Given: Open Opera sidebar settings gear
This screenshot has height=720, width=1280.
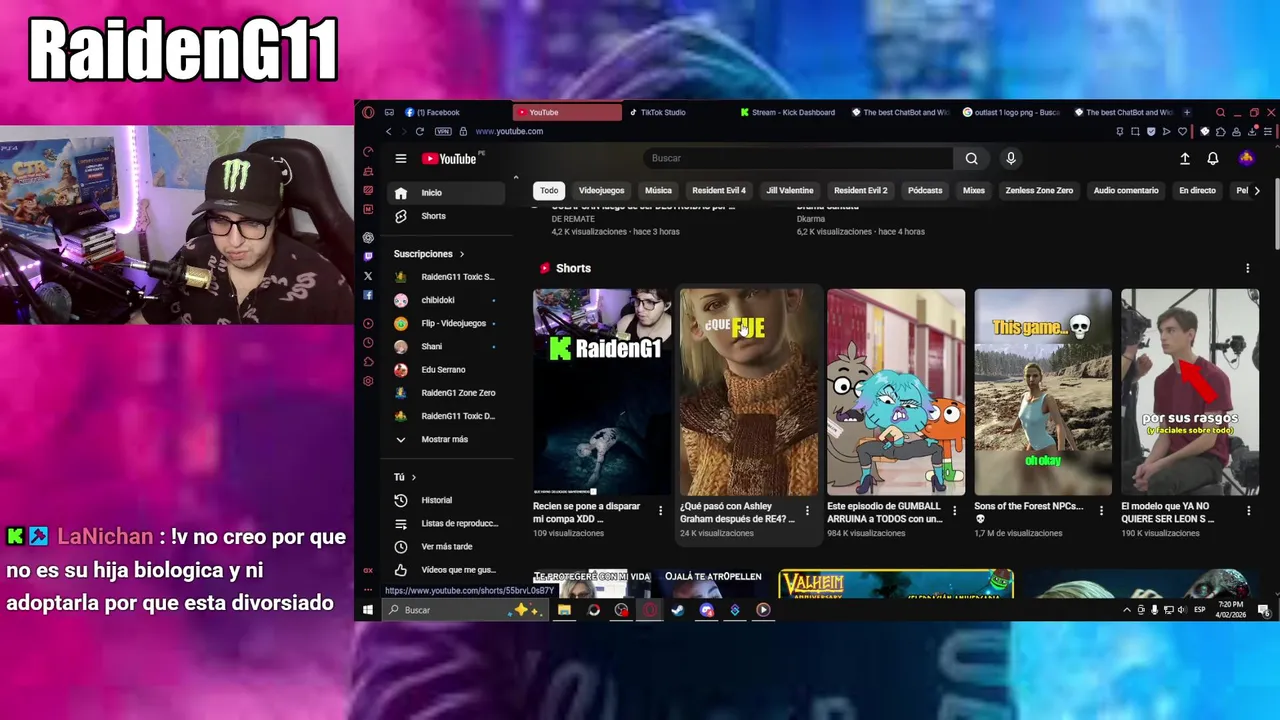Looking at the screenshot, I should [368, 381].
